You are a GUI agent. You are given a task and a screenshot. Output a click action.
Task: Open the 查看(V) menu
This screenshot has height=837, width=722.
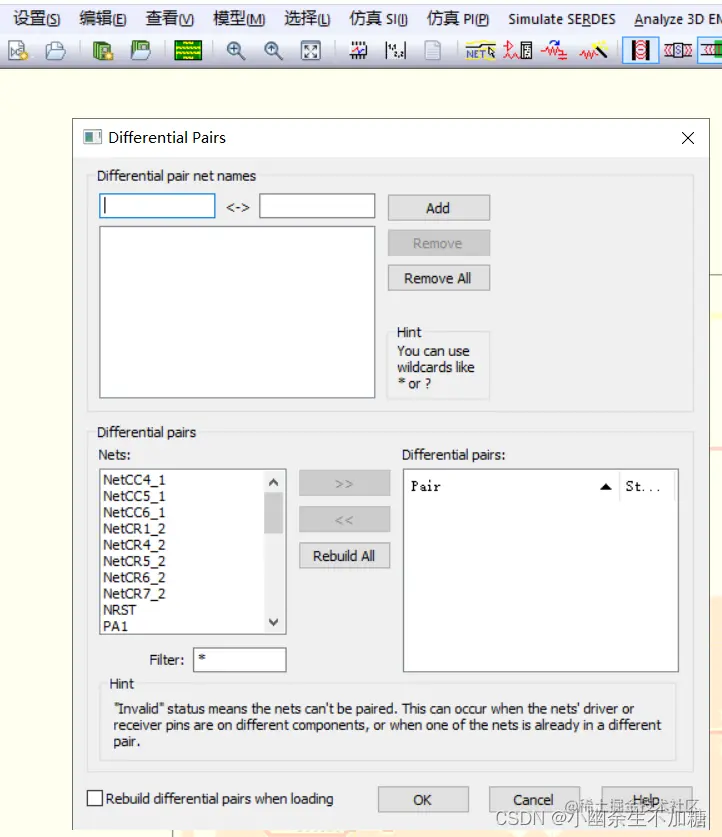tap(170, 19)
